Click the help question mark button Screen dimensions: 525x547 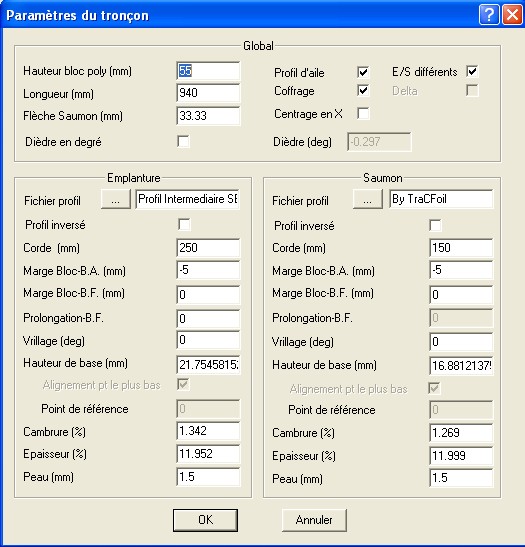tap(489, 15)
